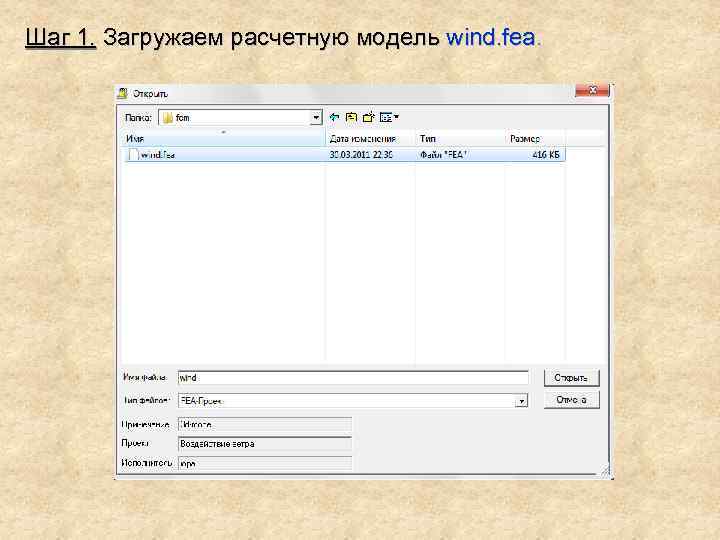The image size is (720, 540).
Task: Click the Файл "FEA" type cell
Action: (443, 155)
